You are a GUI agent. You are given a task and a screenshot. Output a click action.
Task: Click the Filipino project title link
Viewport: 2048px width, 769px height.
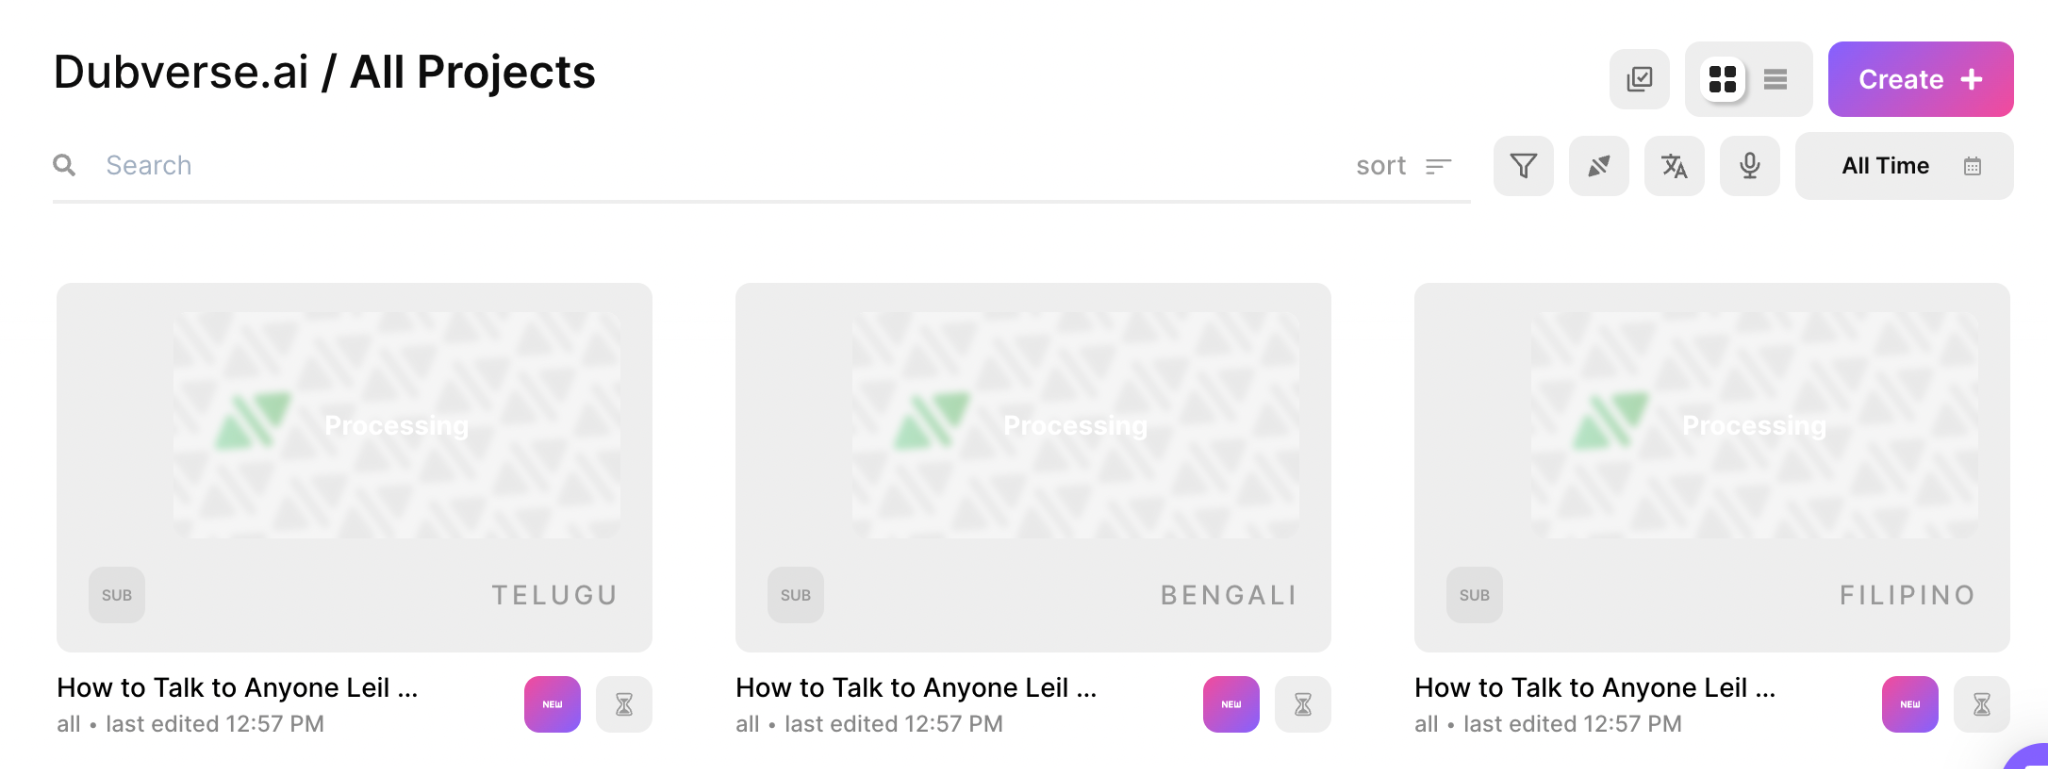point(1594,688)
